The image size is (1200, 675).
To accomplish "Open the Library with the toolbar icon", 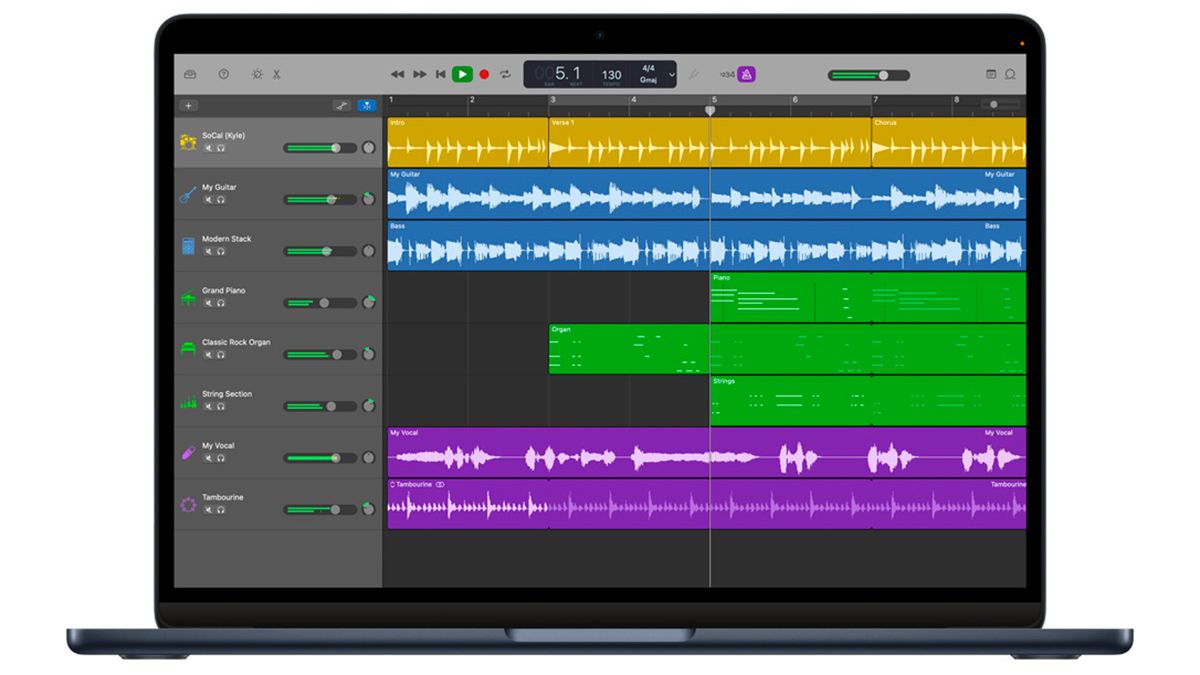I will coord(192,74).
